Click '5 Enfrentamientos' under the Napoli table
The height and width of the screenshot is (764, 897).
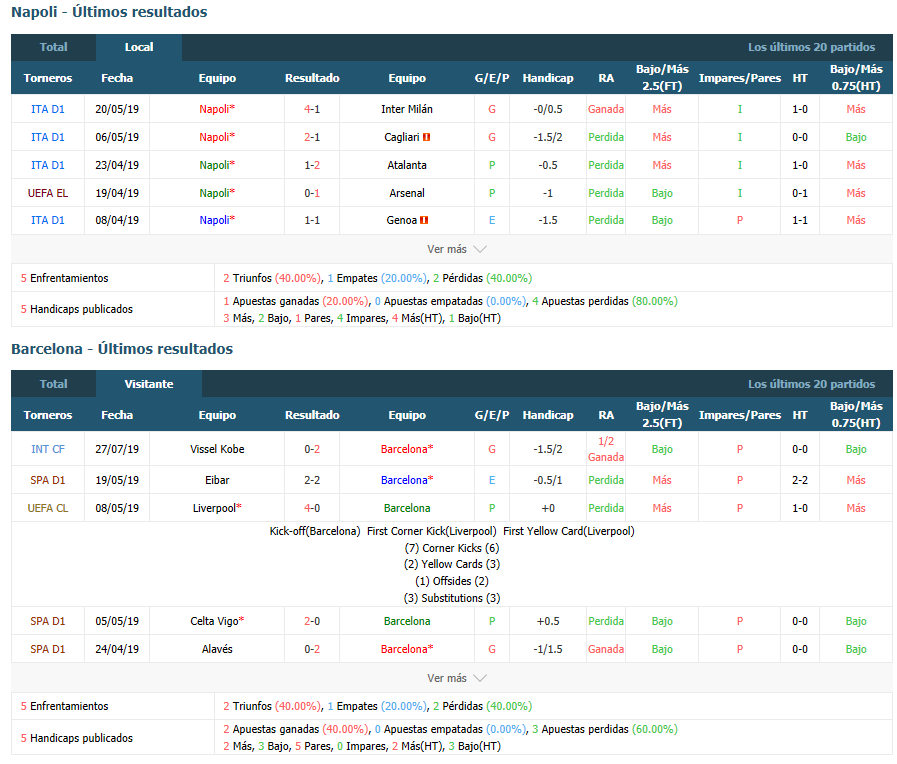coord(65,278)
